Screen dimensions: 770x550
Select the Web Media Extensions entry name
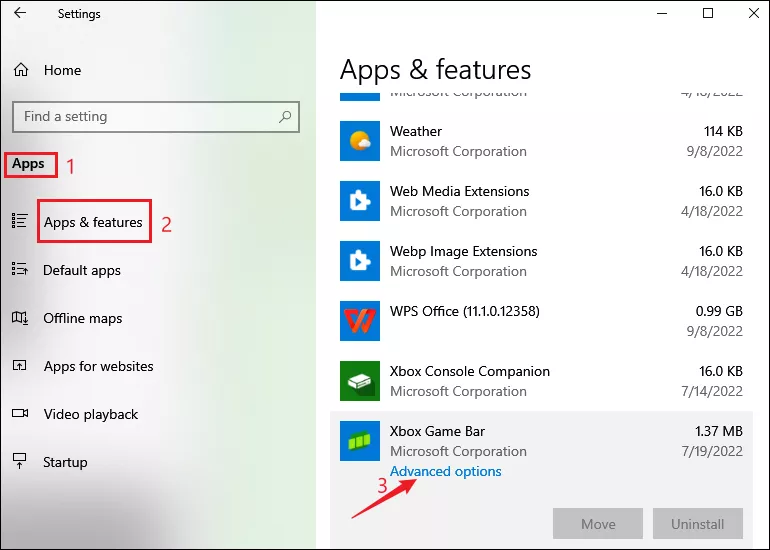(x=459, y=191)
